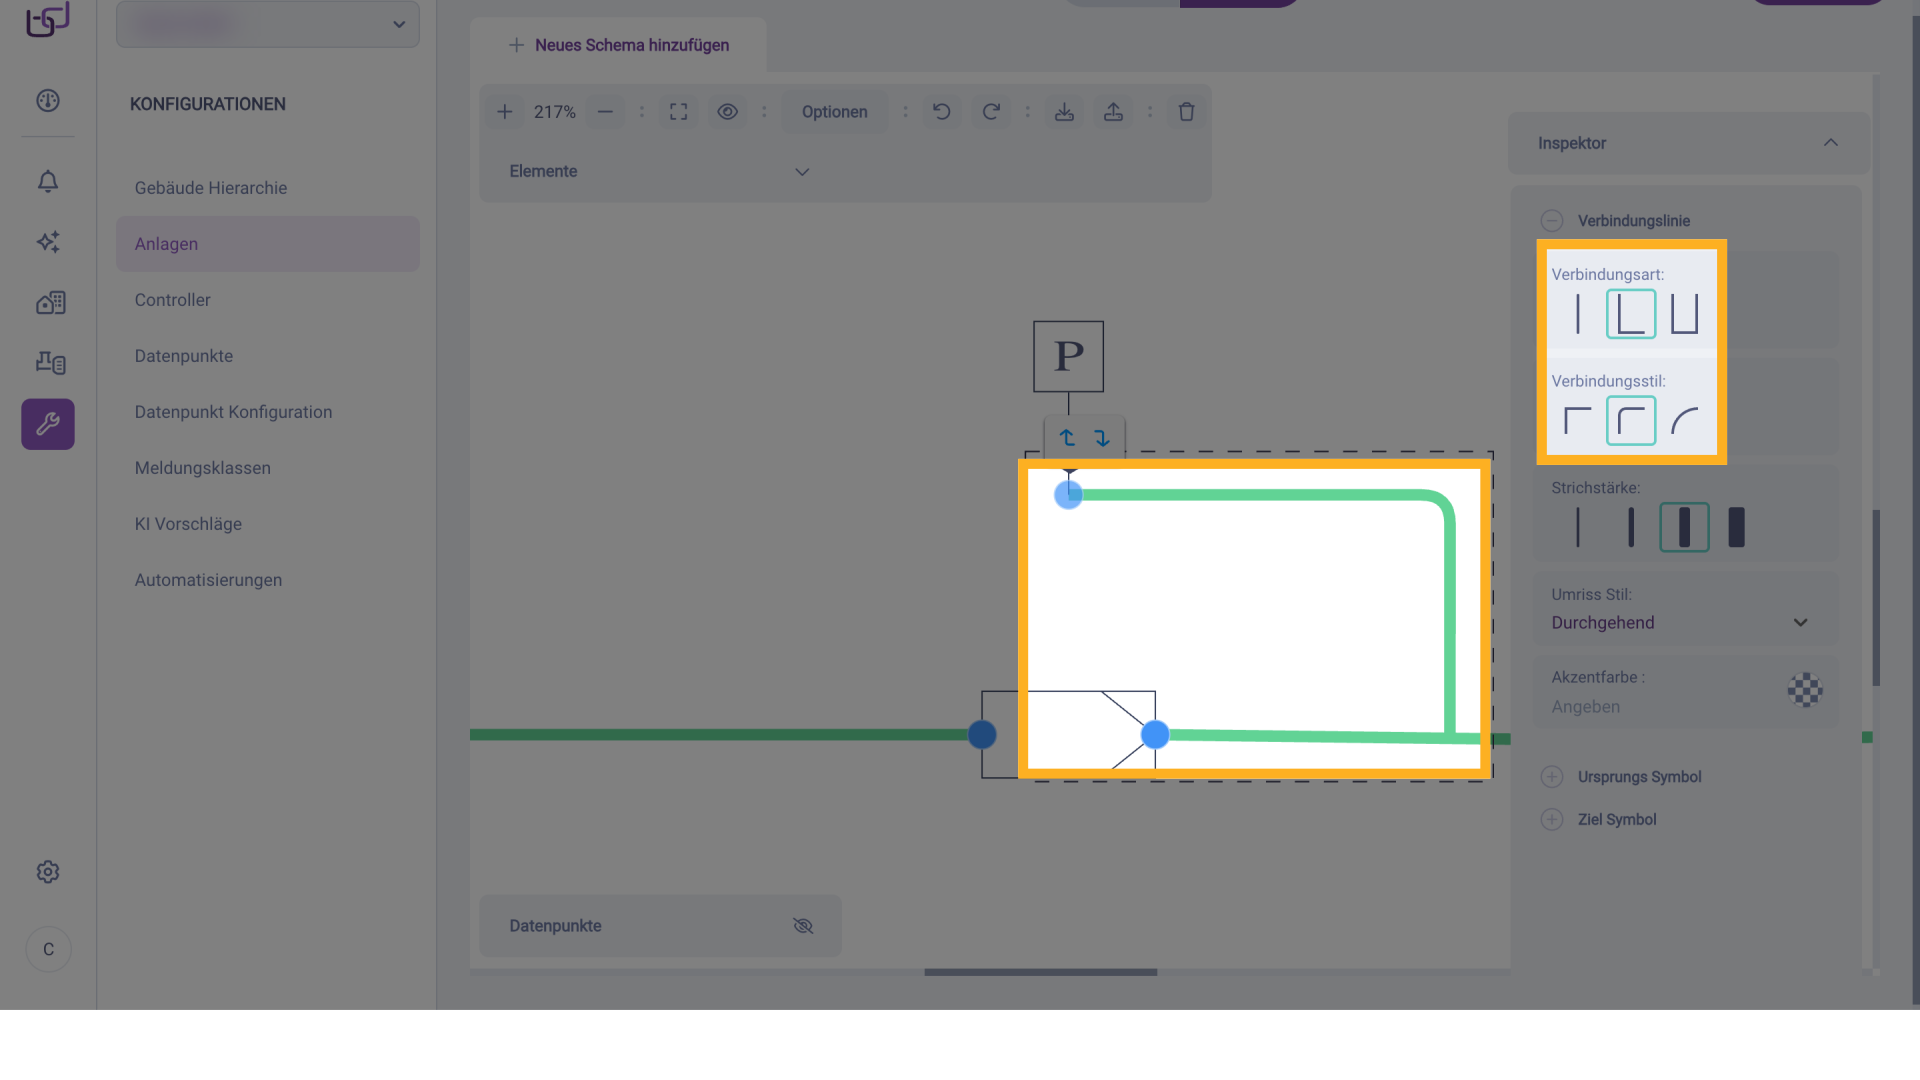The image size is (1920, 1080).
Task: Click the trash delete icon
Action: tap(1186, 112)
